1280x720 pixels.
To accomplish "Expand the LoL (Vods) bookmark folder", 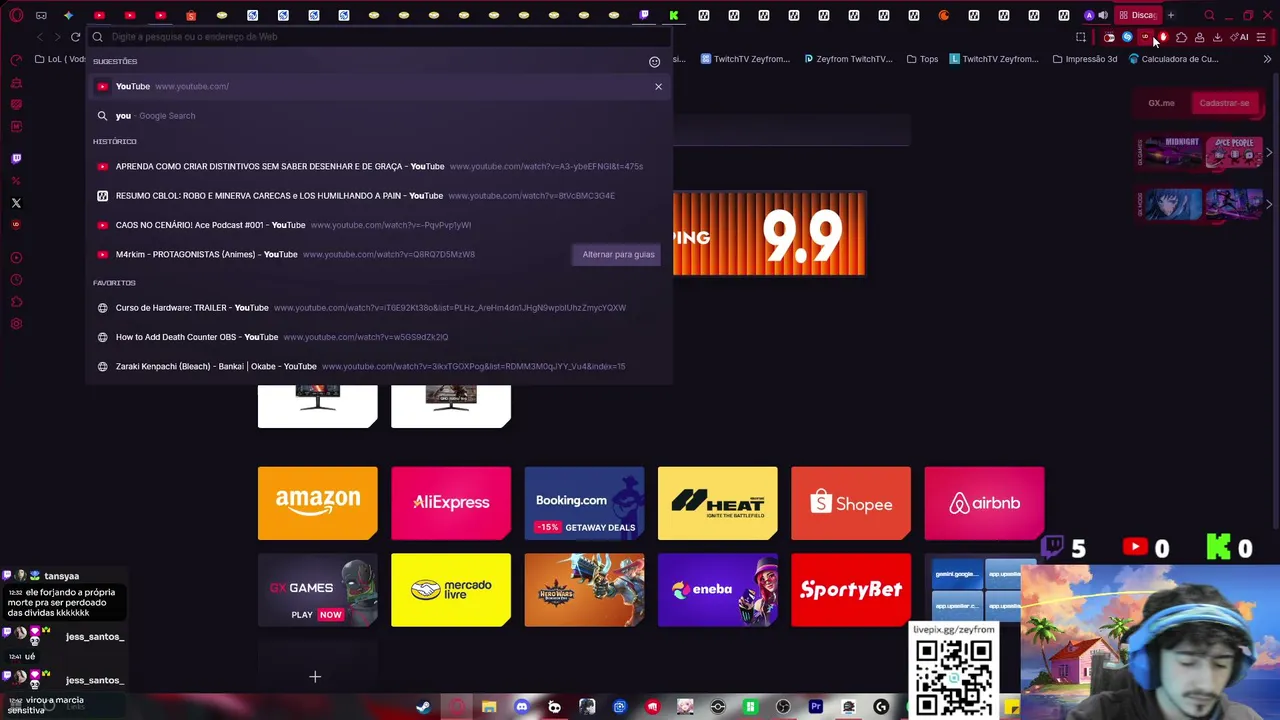I will pyautogui.click(x=61, y=59).
